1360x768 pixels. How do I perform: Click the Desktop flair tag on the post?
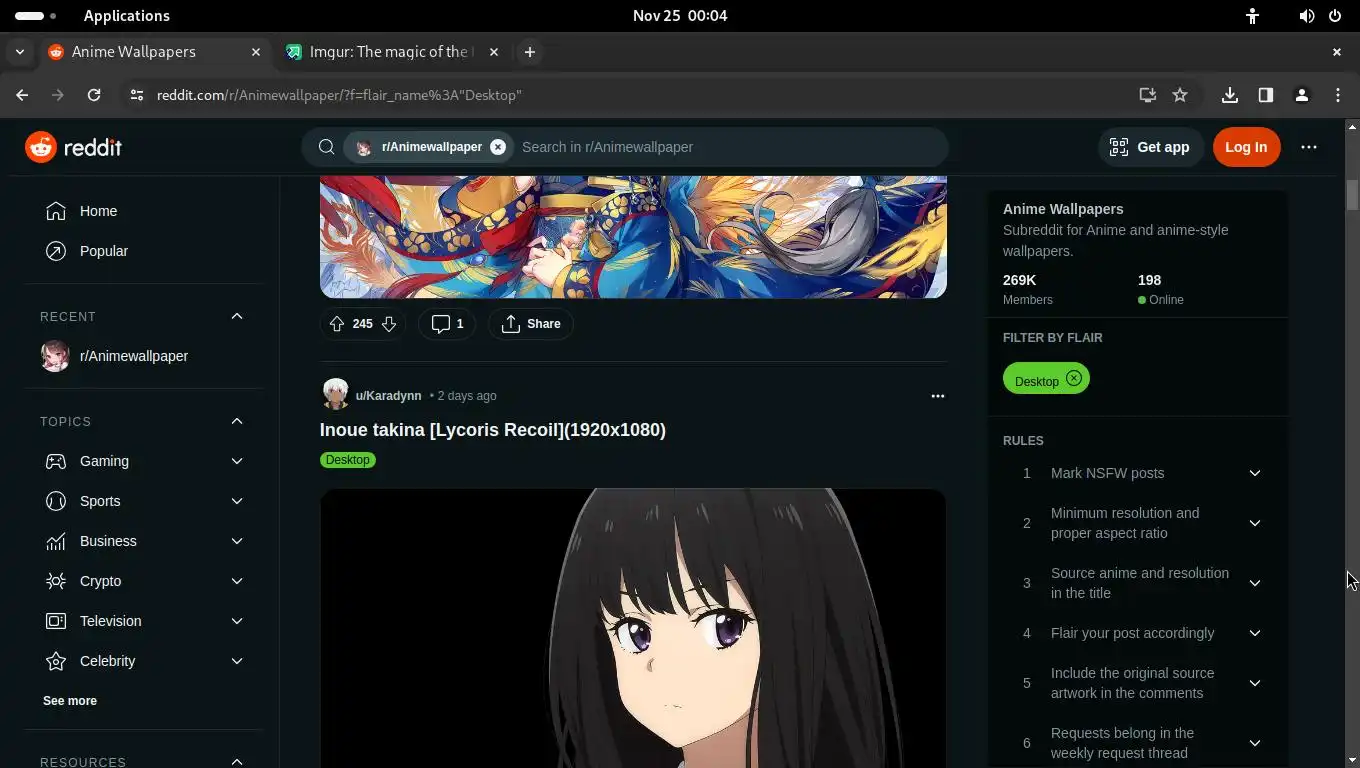pyautogui.click(x=348, y=460)
